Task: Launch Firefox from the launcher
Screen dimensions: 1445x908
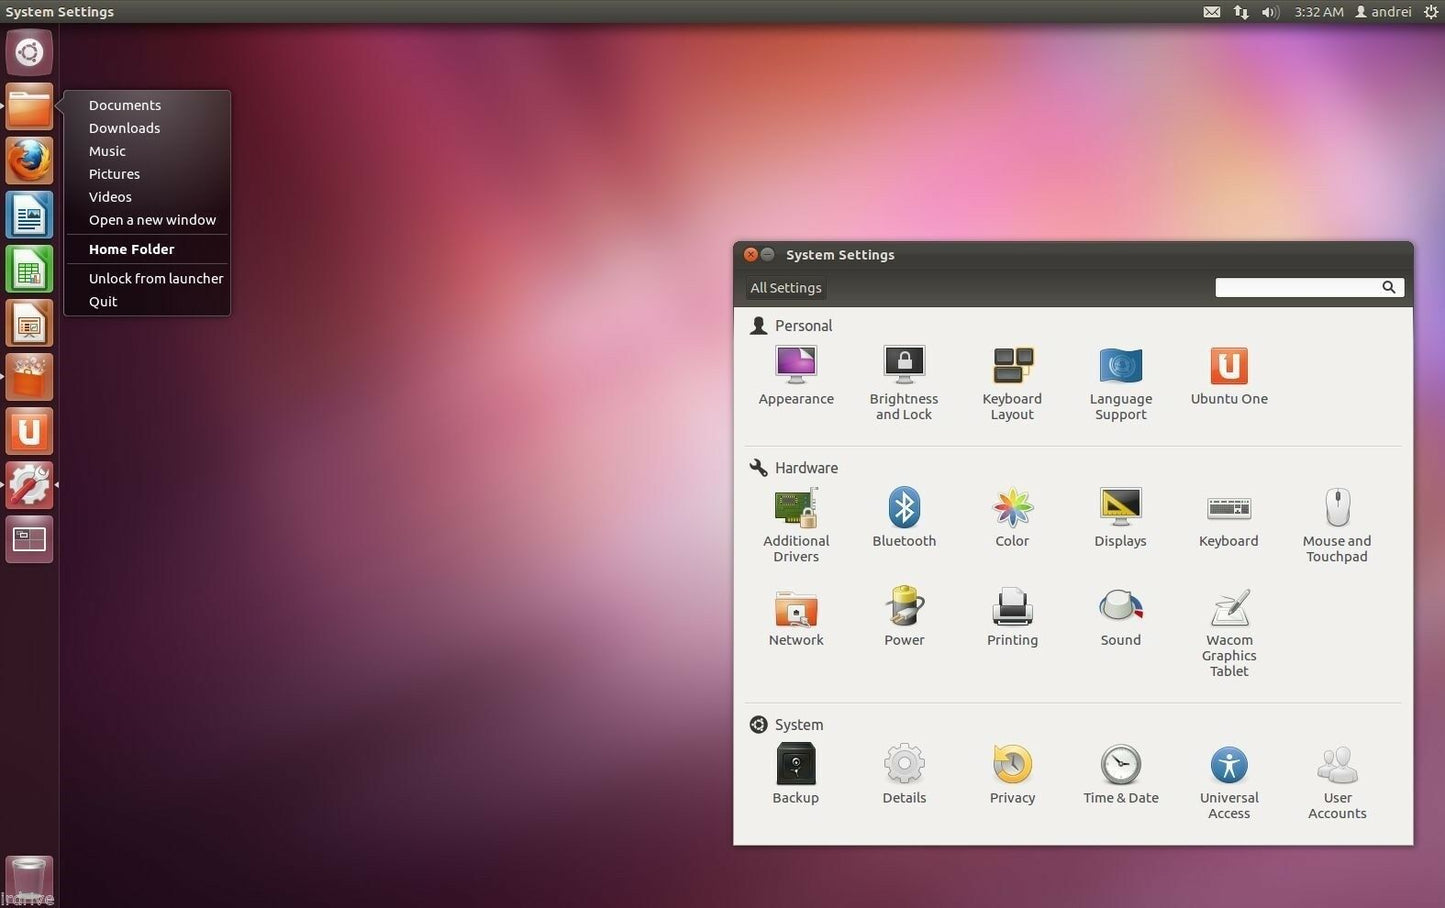Action: [29, 160]
